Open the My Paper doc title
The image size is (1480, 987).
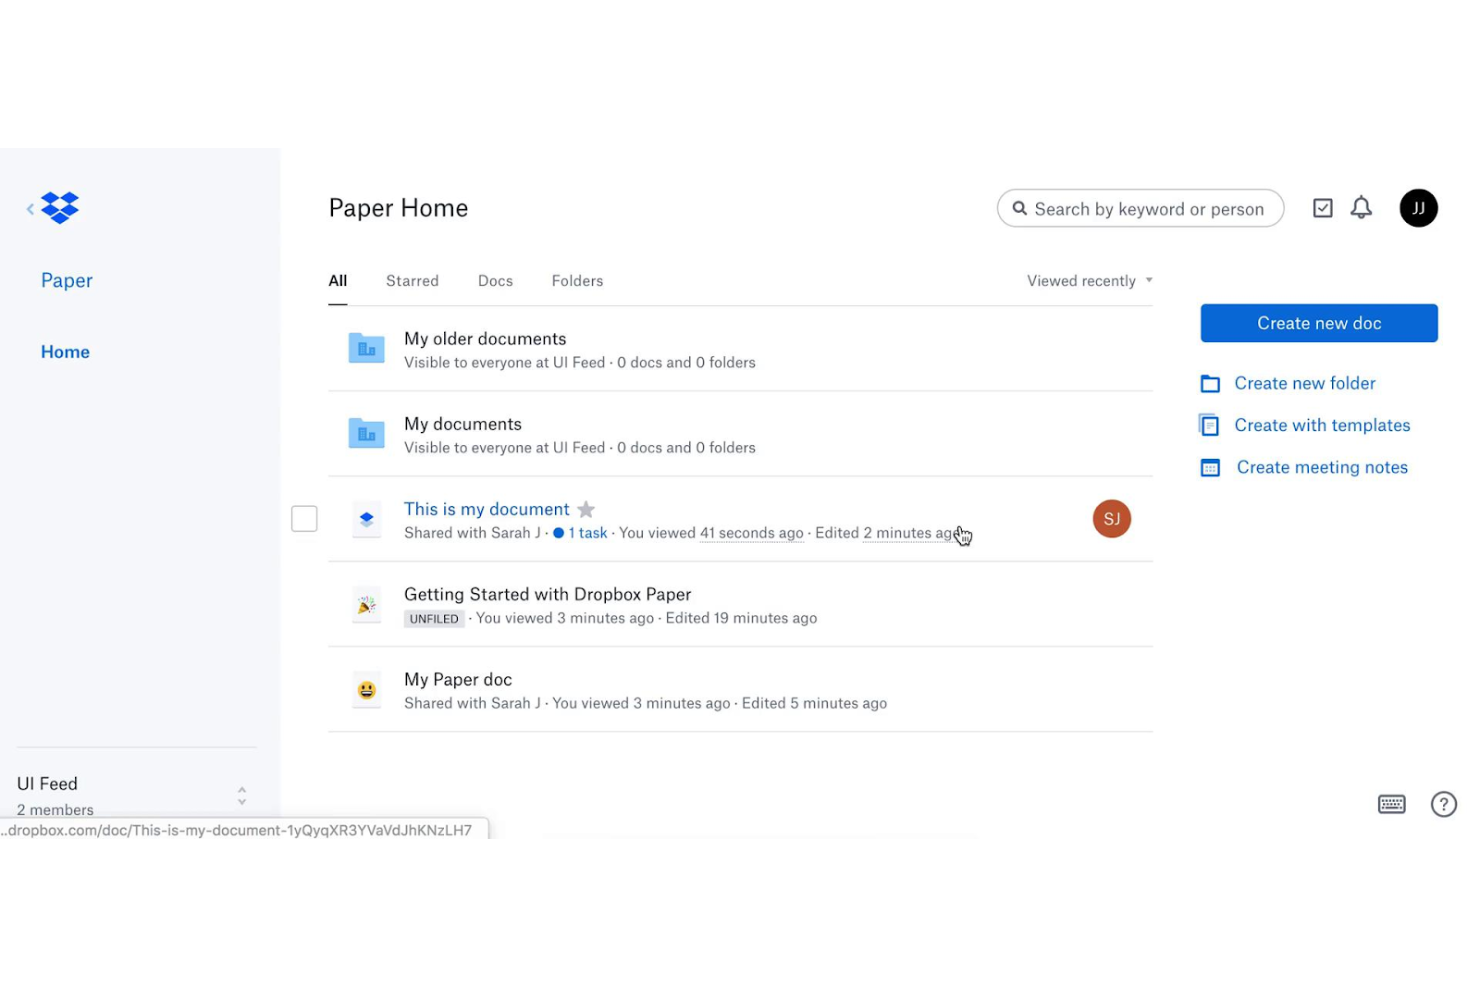457,680
